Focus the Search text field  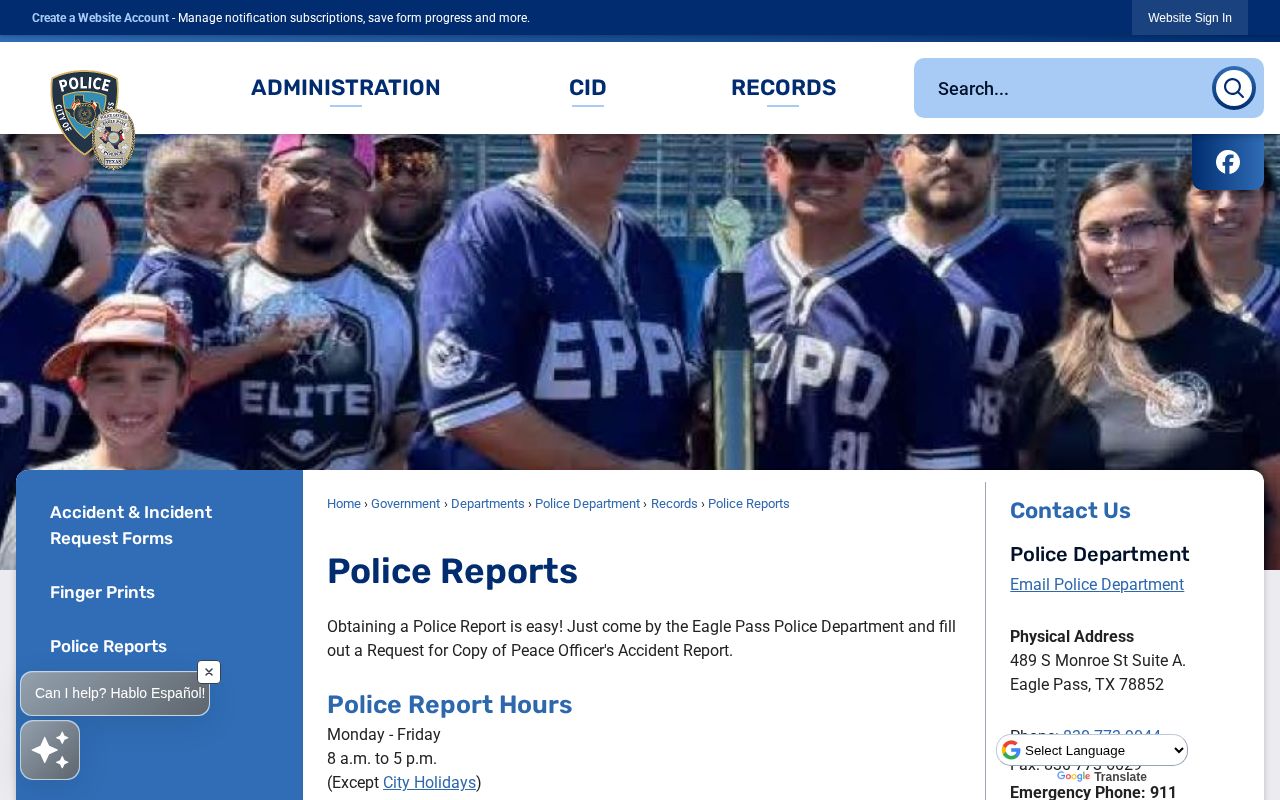1062,88
